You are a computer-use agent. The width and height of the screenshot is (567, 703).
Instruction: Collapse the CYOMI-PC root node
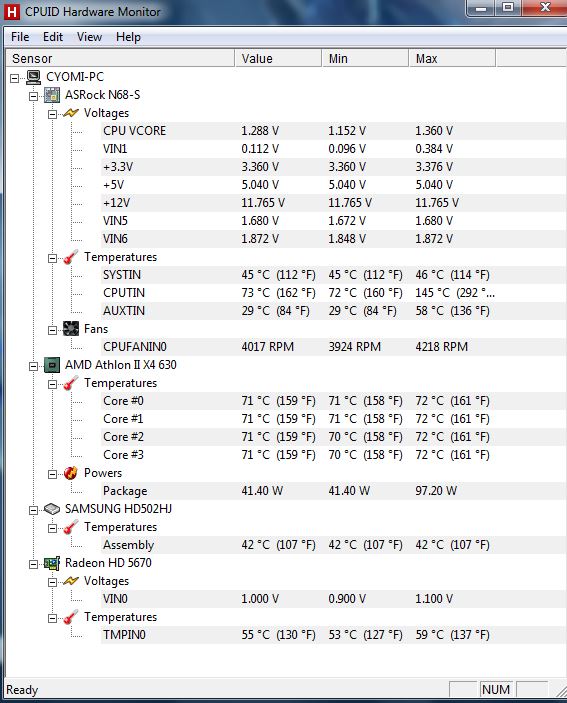(15, 78)
